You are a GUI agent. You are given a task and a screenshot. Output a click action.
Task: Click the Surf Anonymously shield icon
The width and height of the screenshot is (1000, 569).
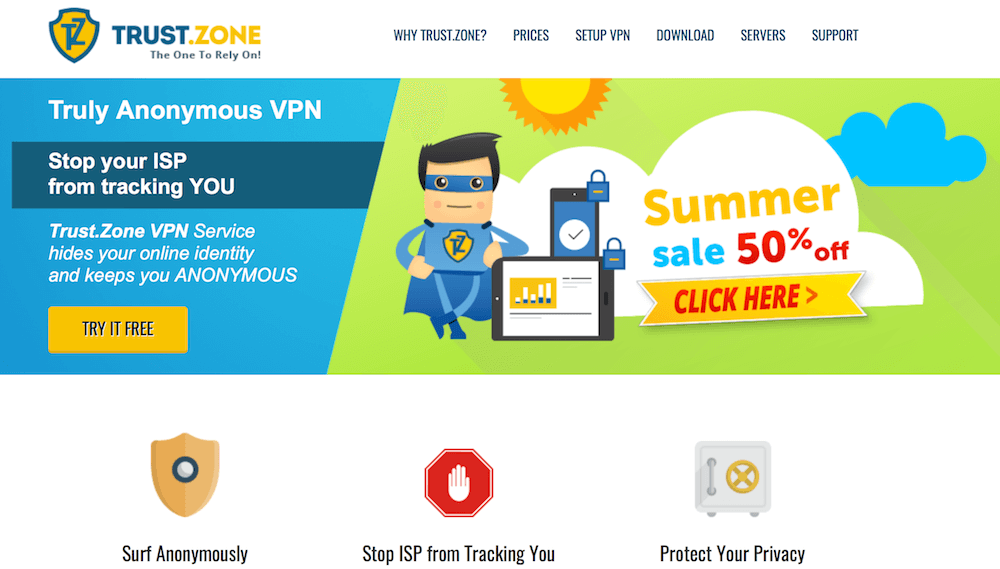pos(185,475)
